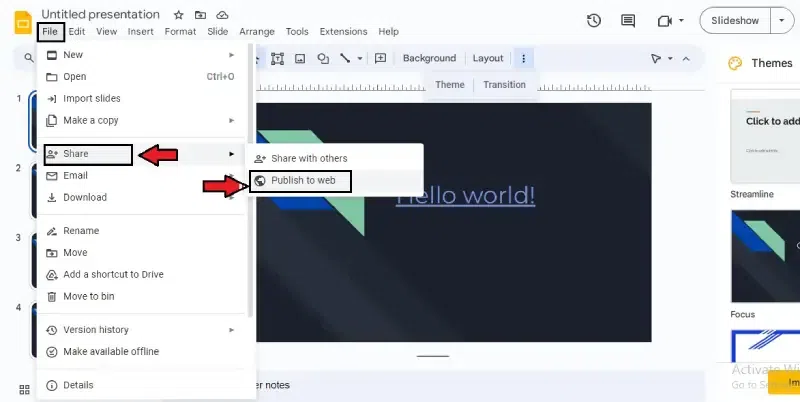Select Publish to web

click(x=335, y=181)
